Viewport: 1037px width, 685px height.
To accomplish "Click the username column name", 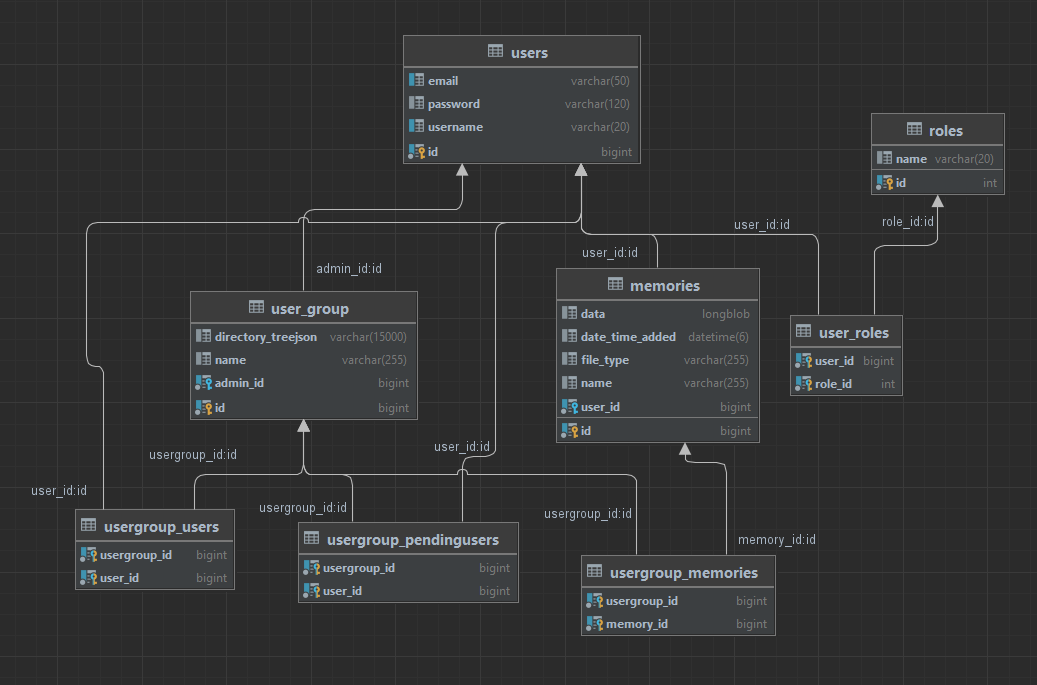I will click(455, 127).
